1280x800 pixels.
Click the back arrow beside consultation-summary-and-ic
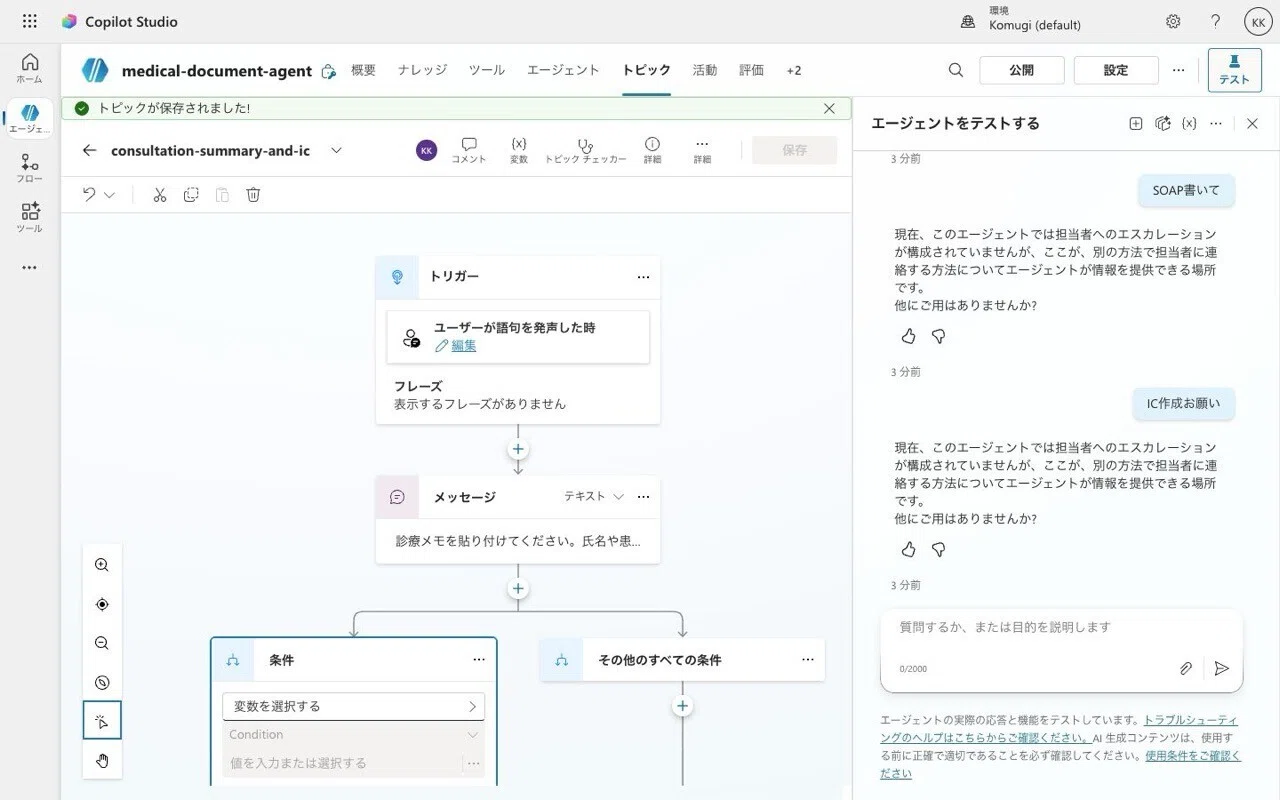[89, 150]
